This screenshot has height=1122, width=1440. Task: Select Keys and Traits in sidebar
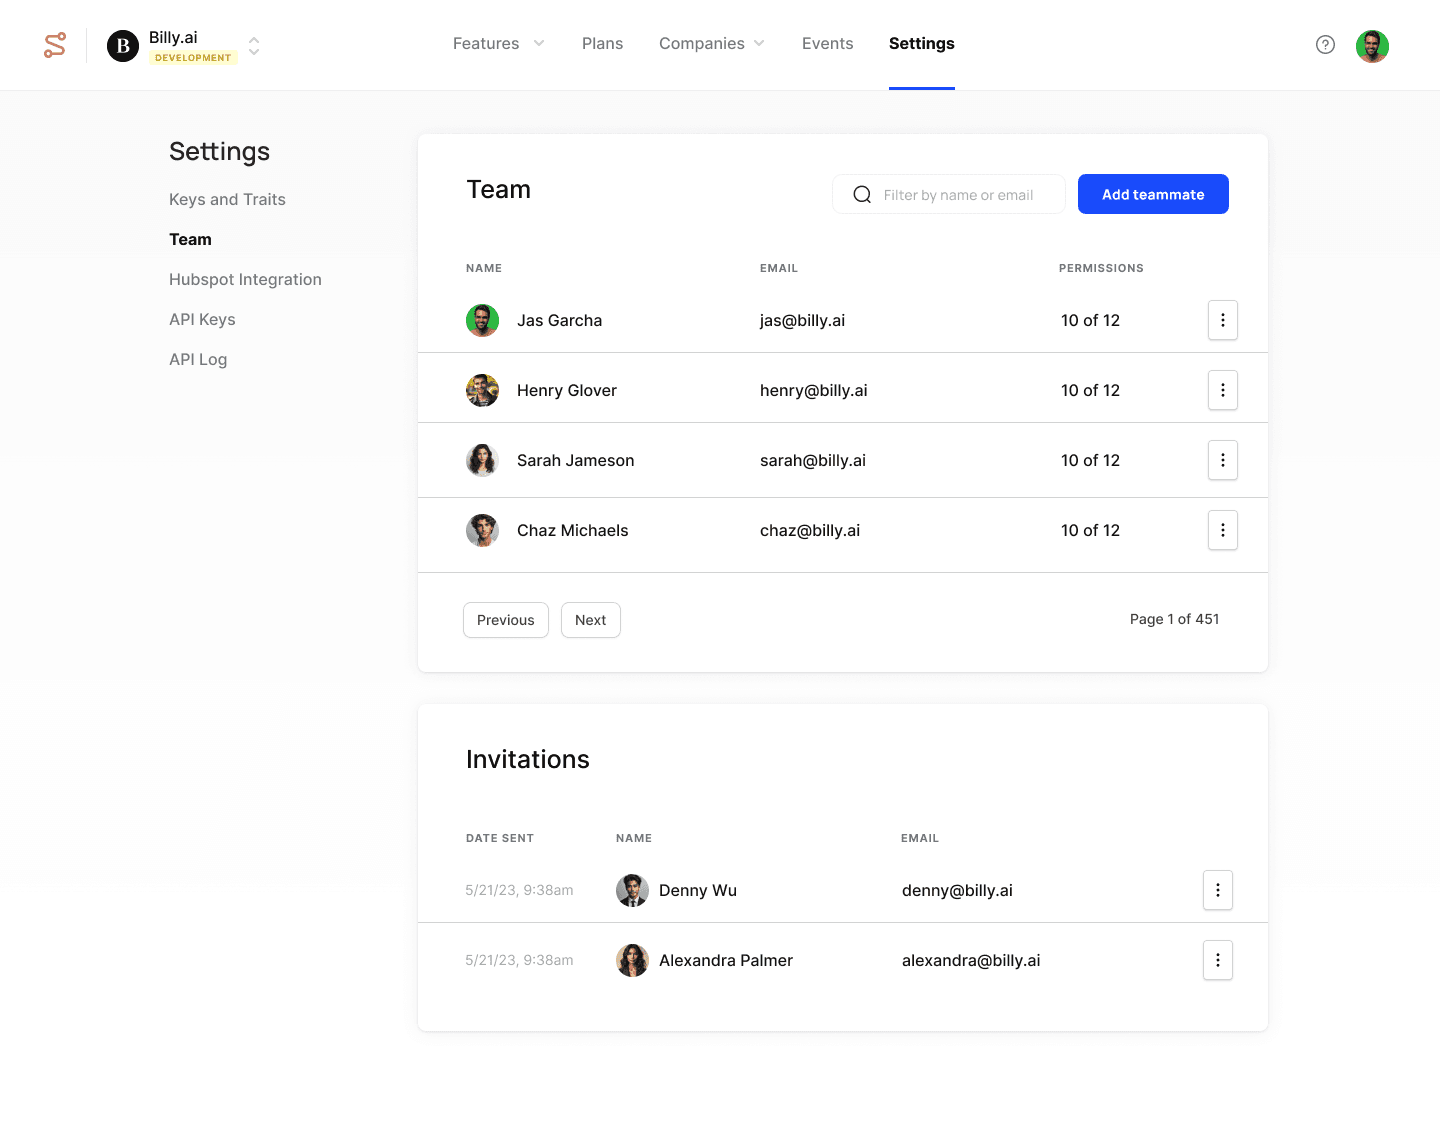click(227, 200)
